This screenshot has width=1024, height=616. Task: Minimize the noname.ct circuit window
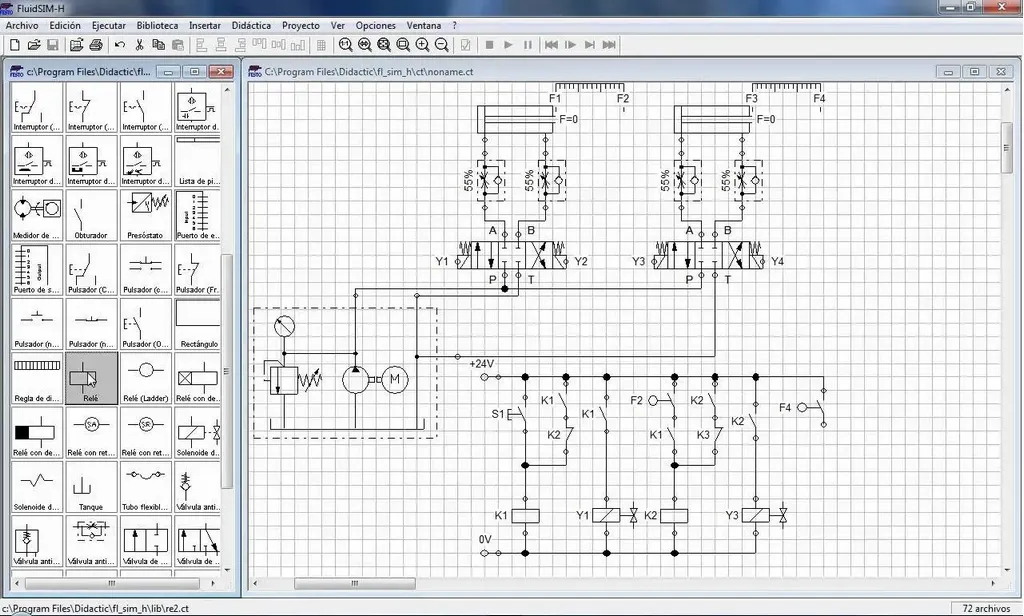(949, 72)
